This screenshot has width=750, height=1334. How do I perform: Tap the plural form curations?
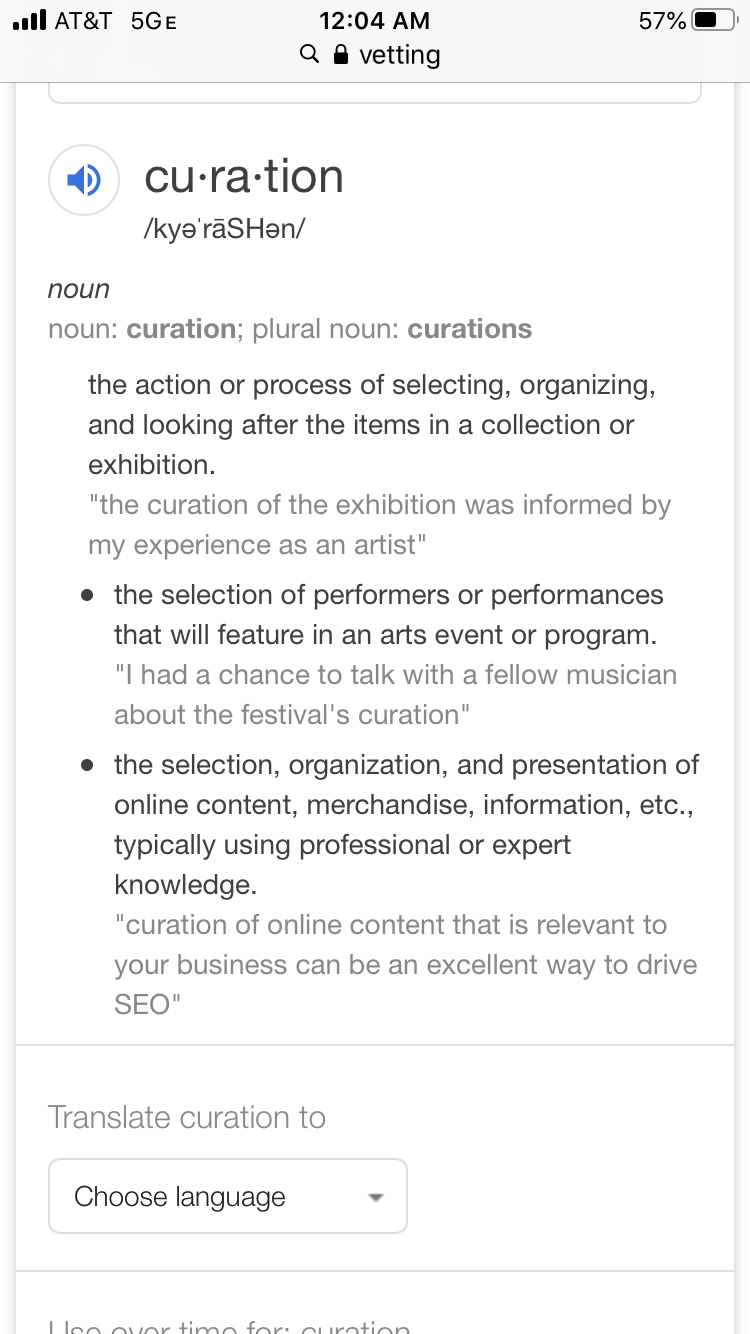(x=469, y=329)
